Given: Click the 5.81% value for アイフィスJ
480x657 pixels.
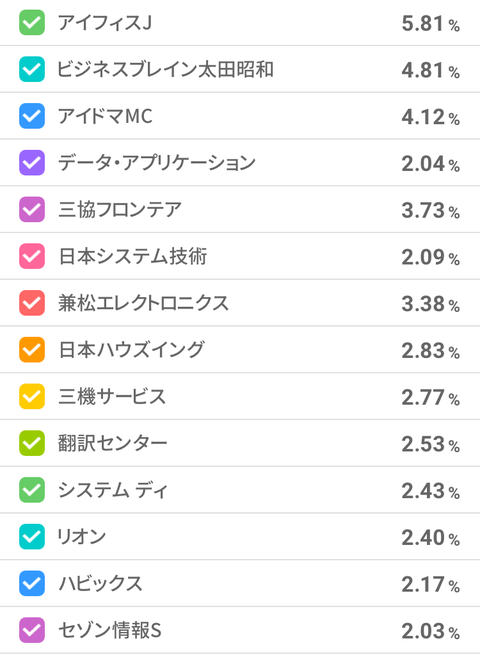Looking at the screenshot, I should [431, 23].
